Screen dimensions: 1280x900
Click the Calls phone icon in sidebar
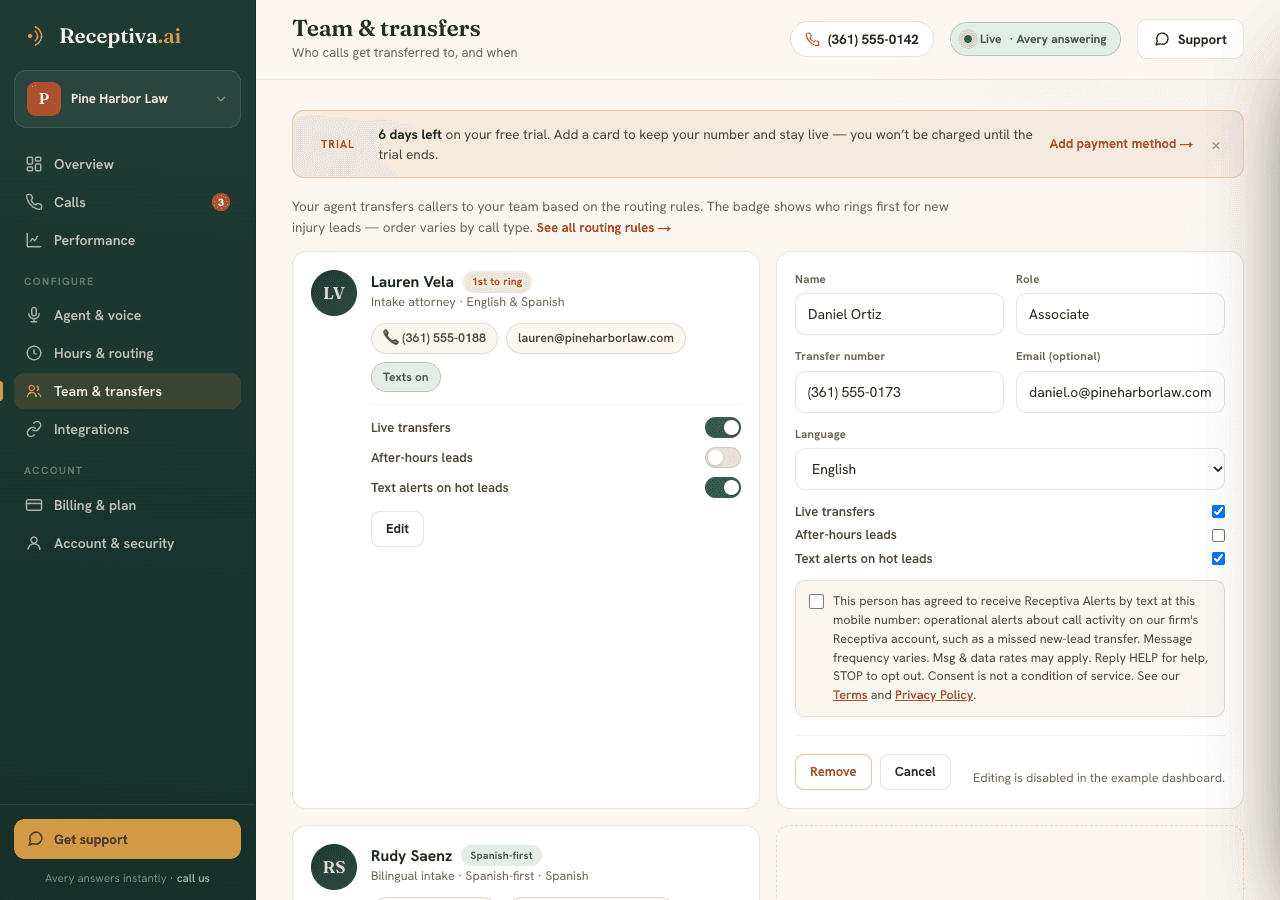(x=34, y=202)
